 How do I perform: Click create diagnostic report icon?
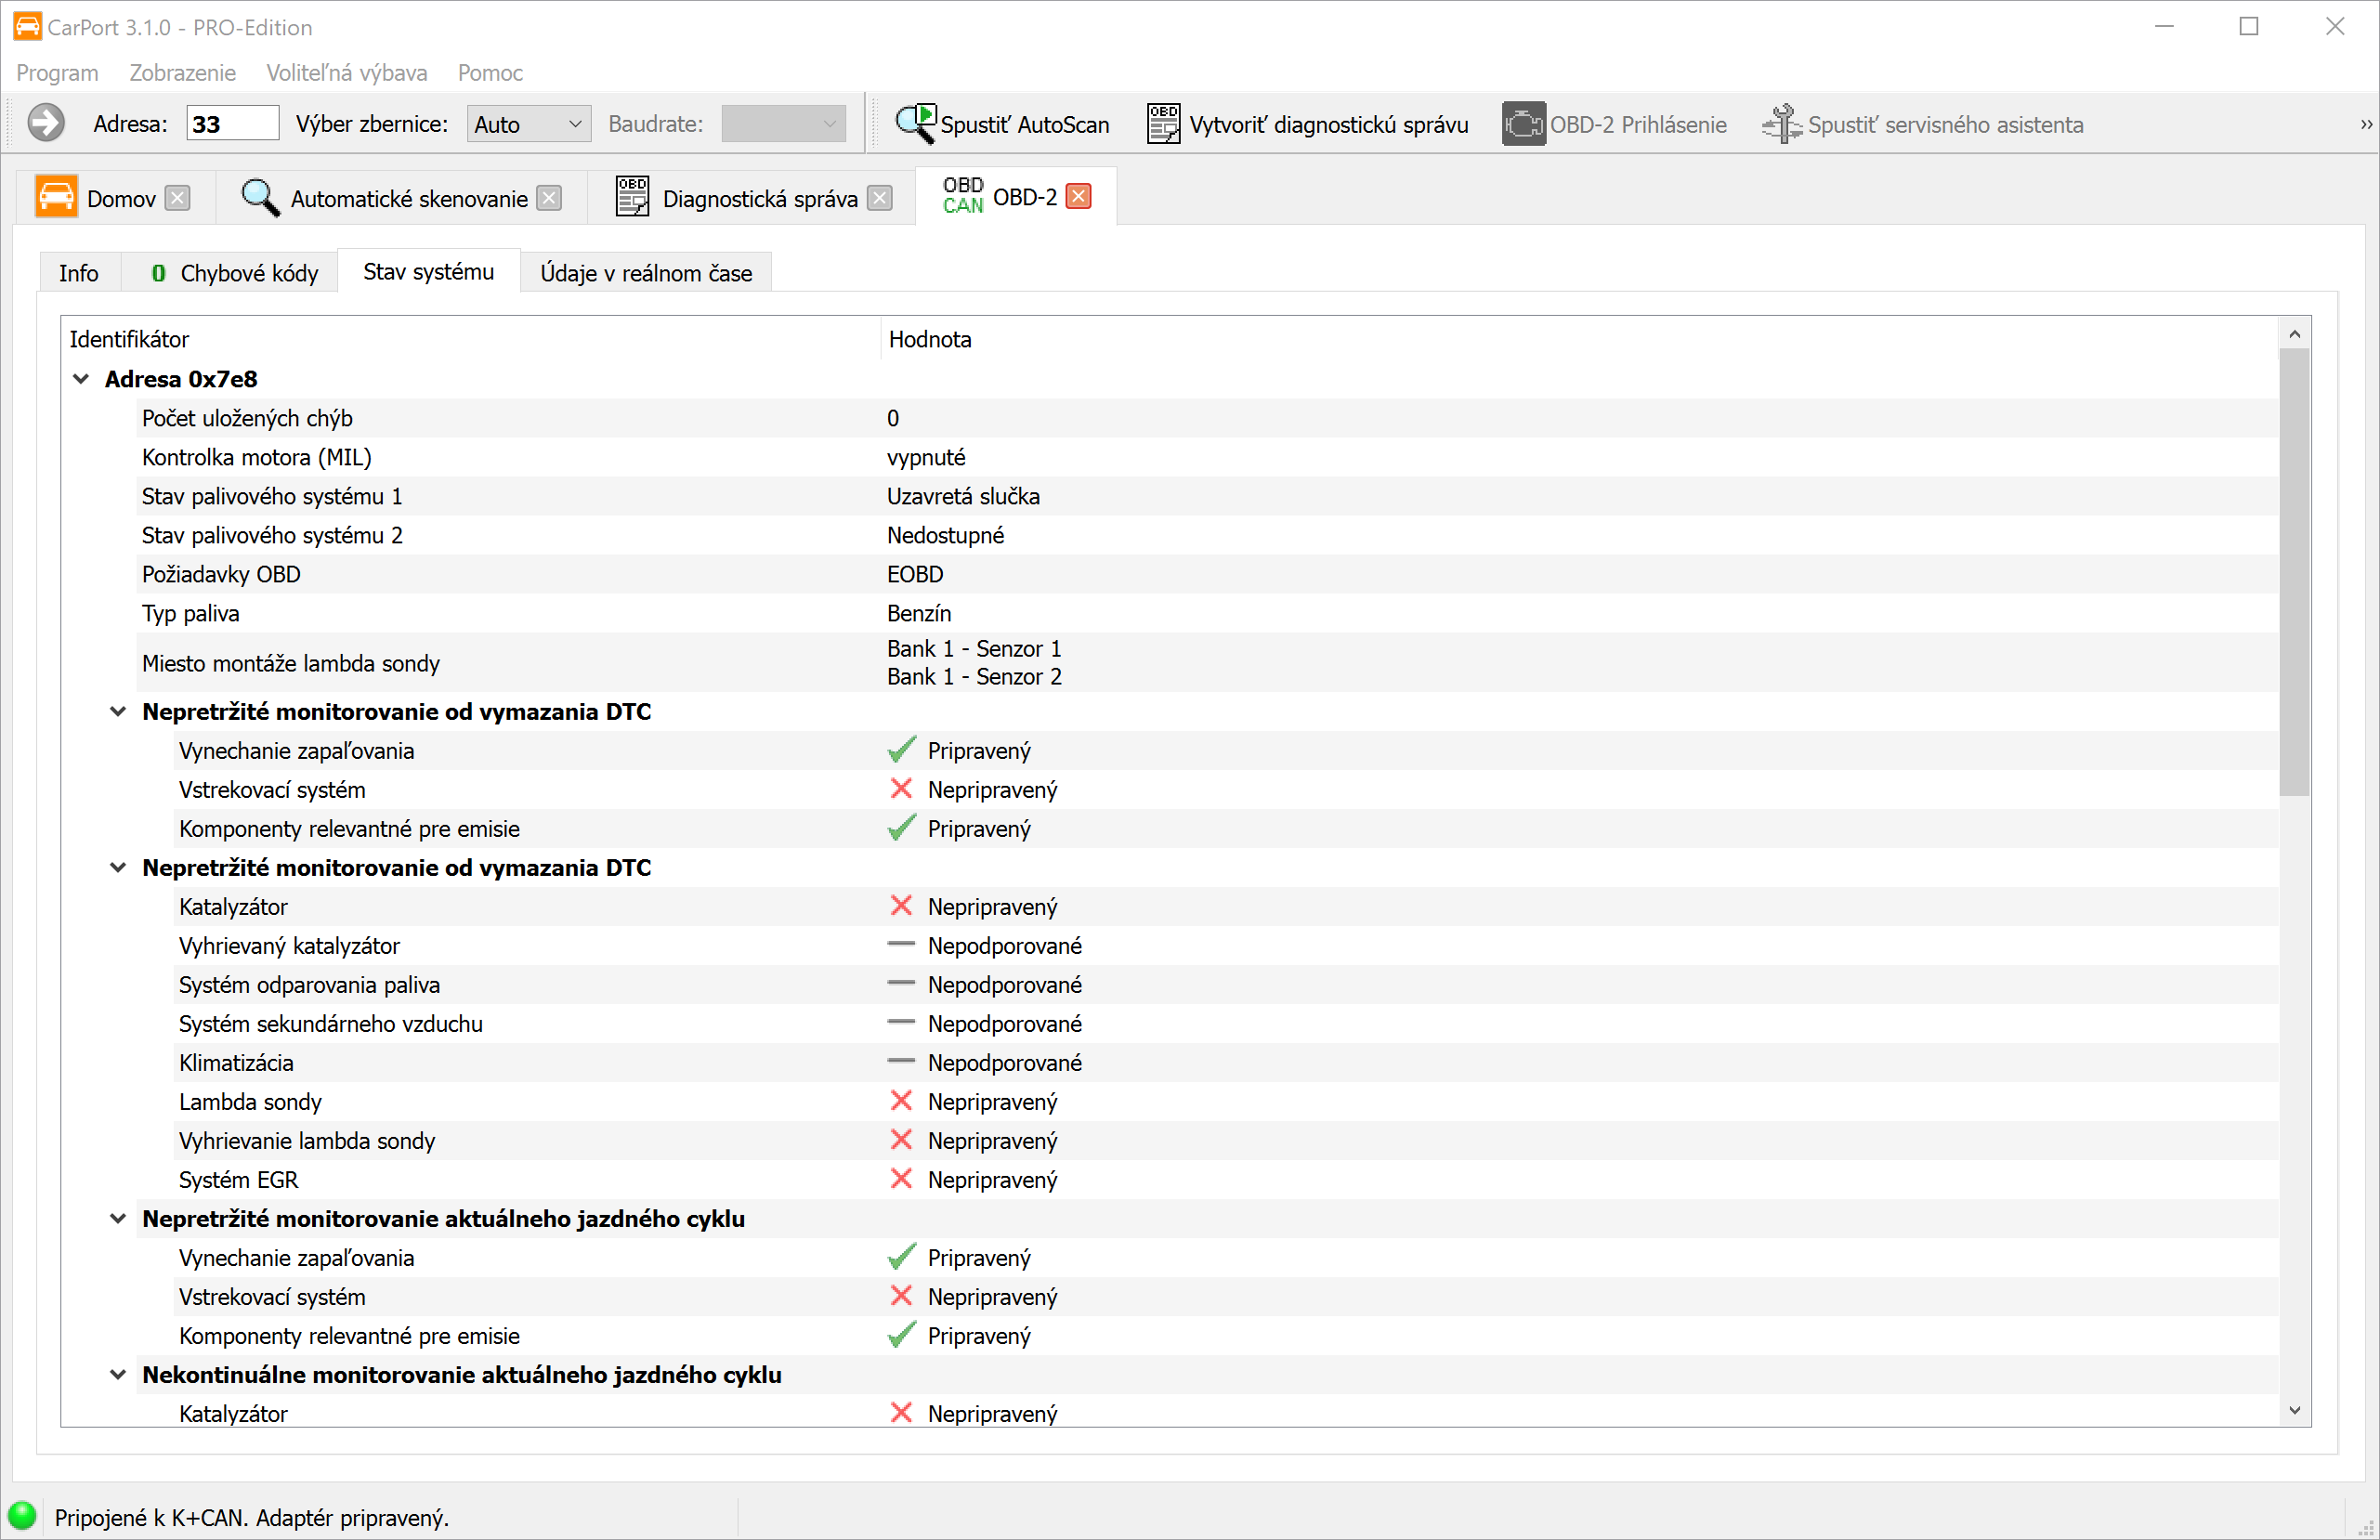tap(1162, 124)
